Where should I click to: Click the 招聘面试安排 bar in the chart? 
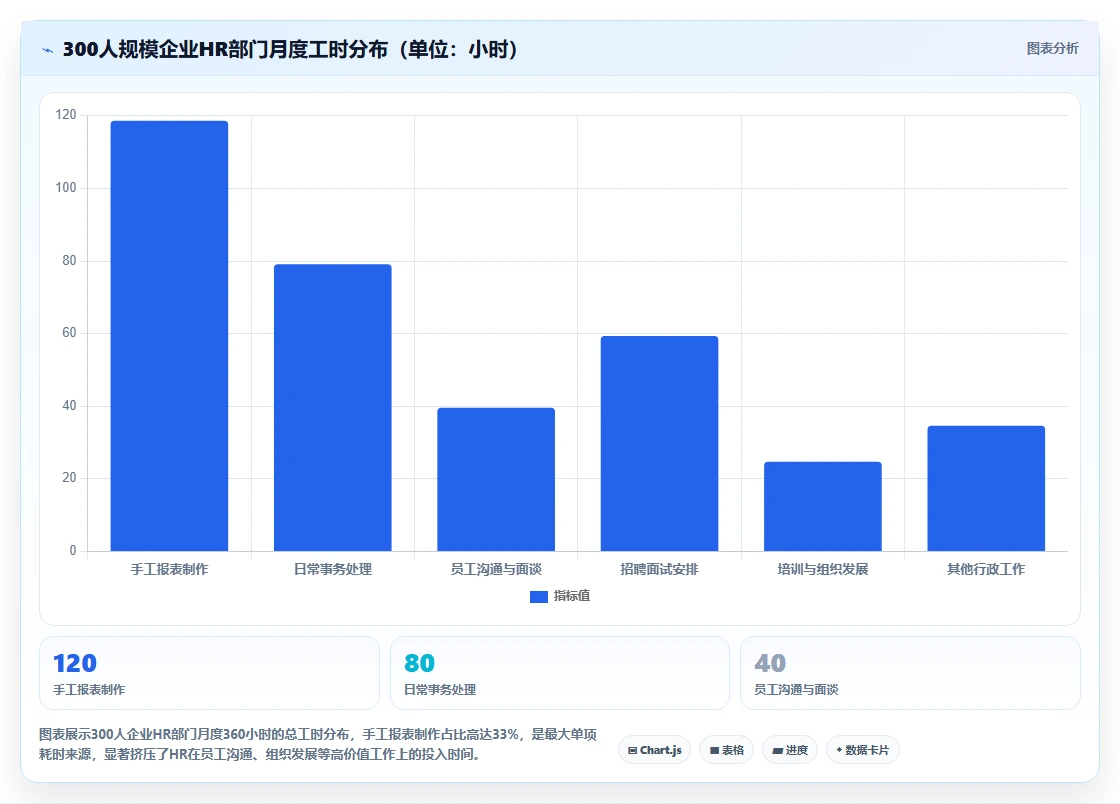click(x=659, y=443)
